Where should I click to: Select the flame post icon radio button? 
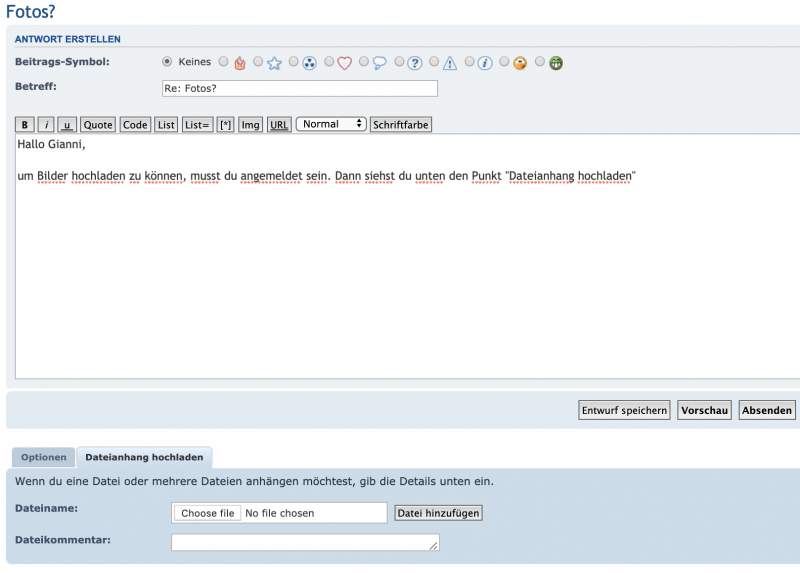[223, 62]
